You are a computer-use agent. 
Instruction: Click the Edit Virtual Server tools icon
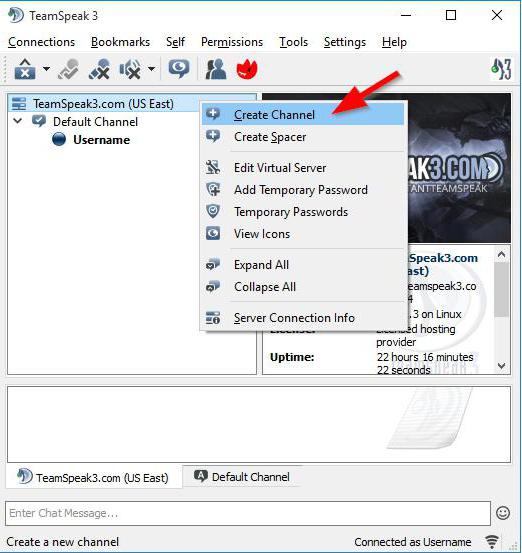click(213, 167)
